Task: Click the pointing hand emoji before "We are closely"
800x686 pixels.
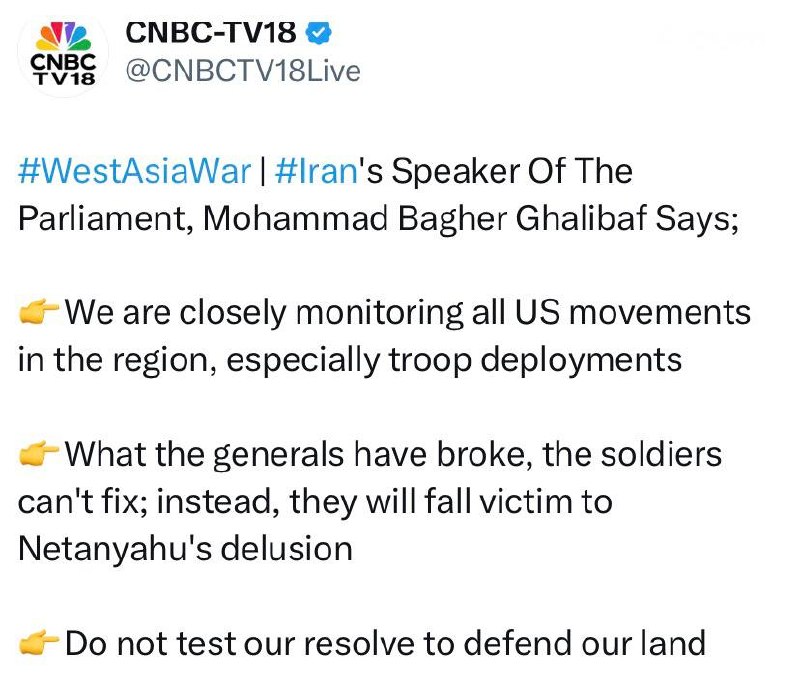Action: click(38, 313)
